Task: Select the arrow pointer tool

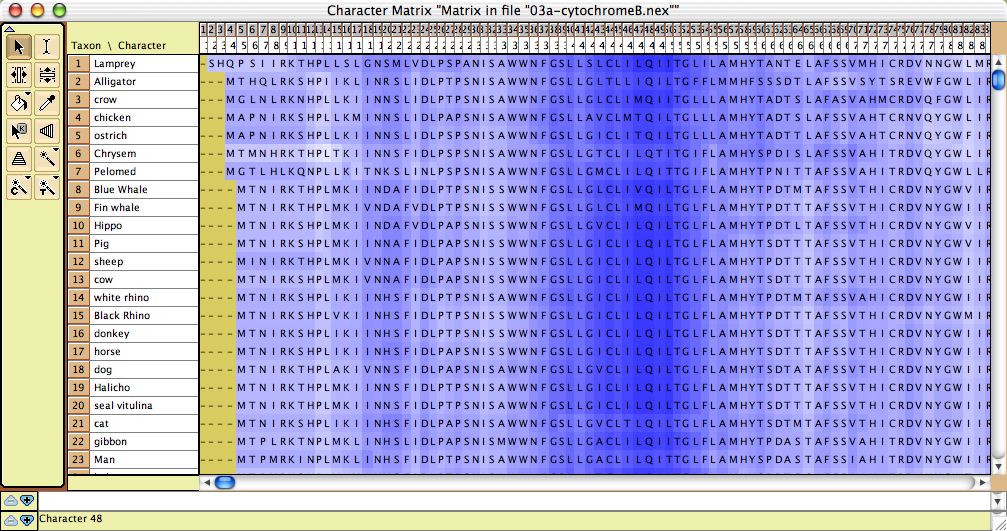Action: (18, 46)
